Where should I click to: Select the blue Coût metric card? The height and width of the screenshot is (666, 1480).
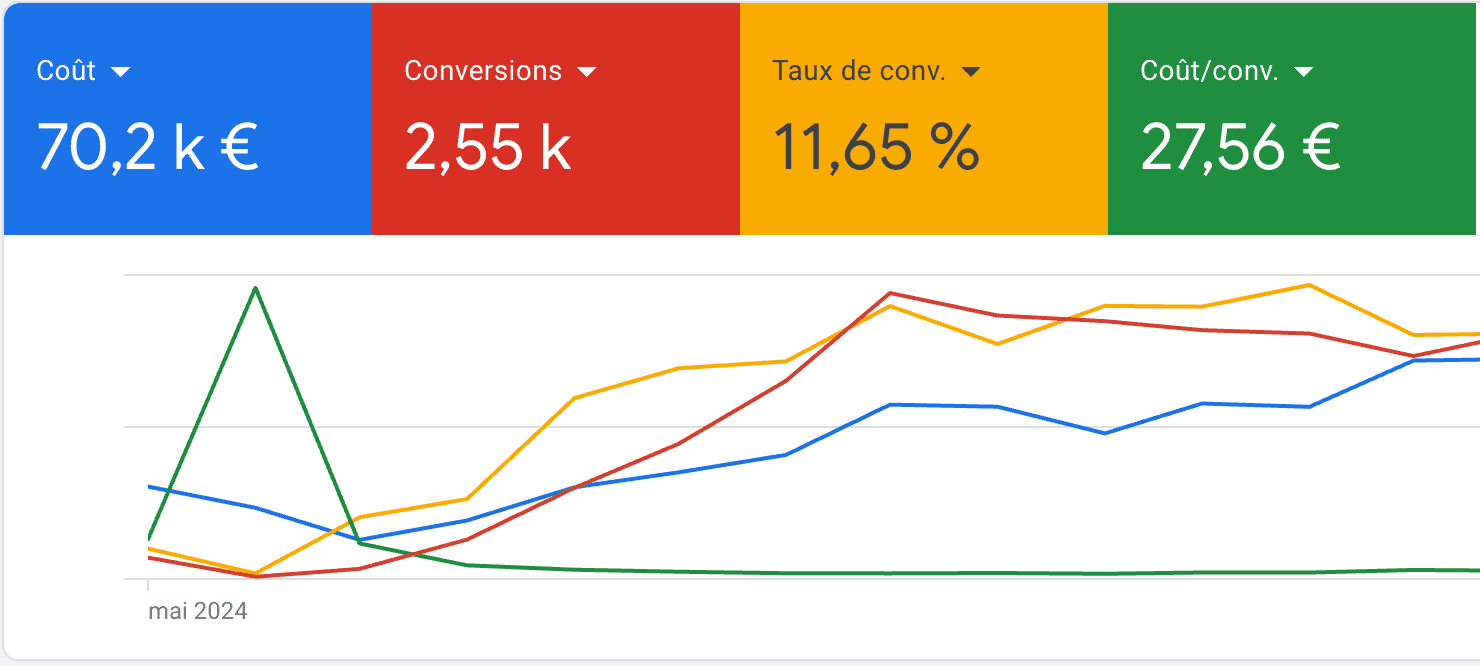[x=185, y=117]
